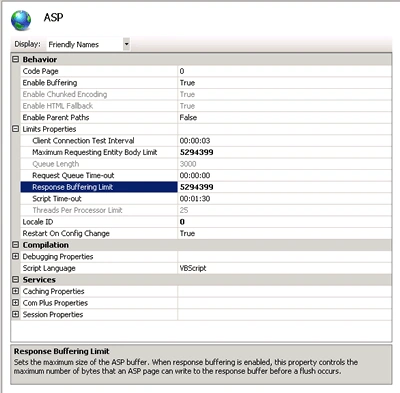Image resolution: width=400 pixels, height=393 pixels.
Task: Select the Queue Length property
Action: (56, 164)
